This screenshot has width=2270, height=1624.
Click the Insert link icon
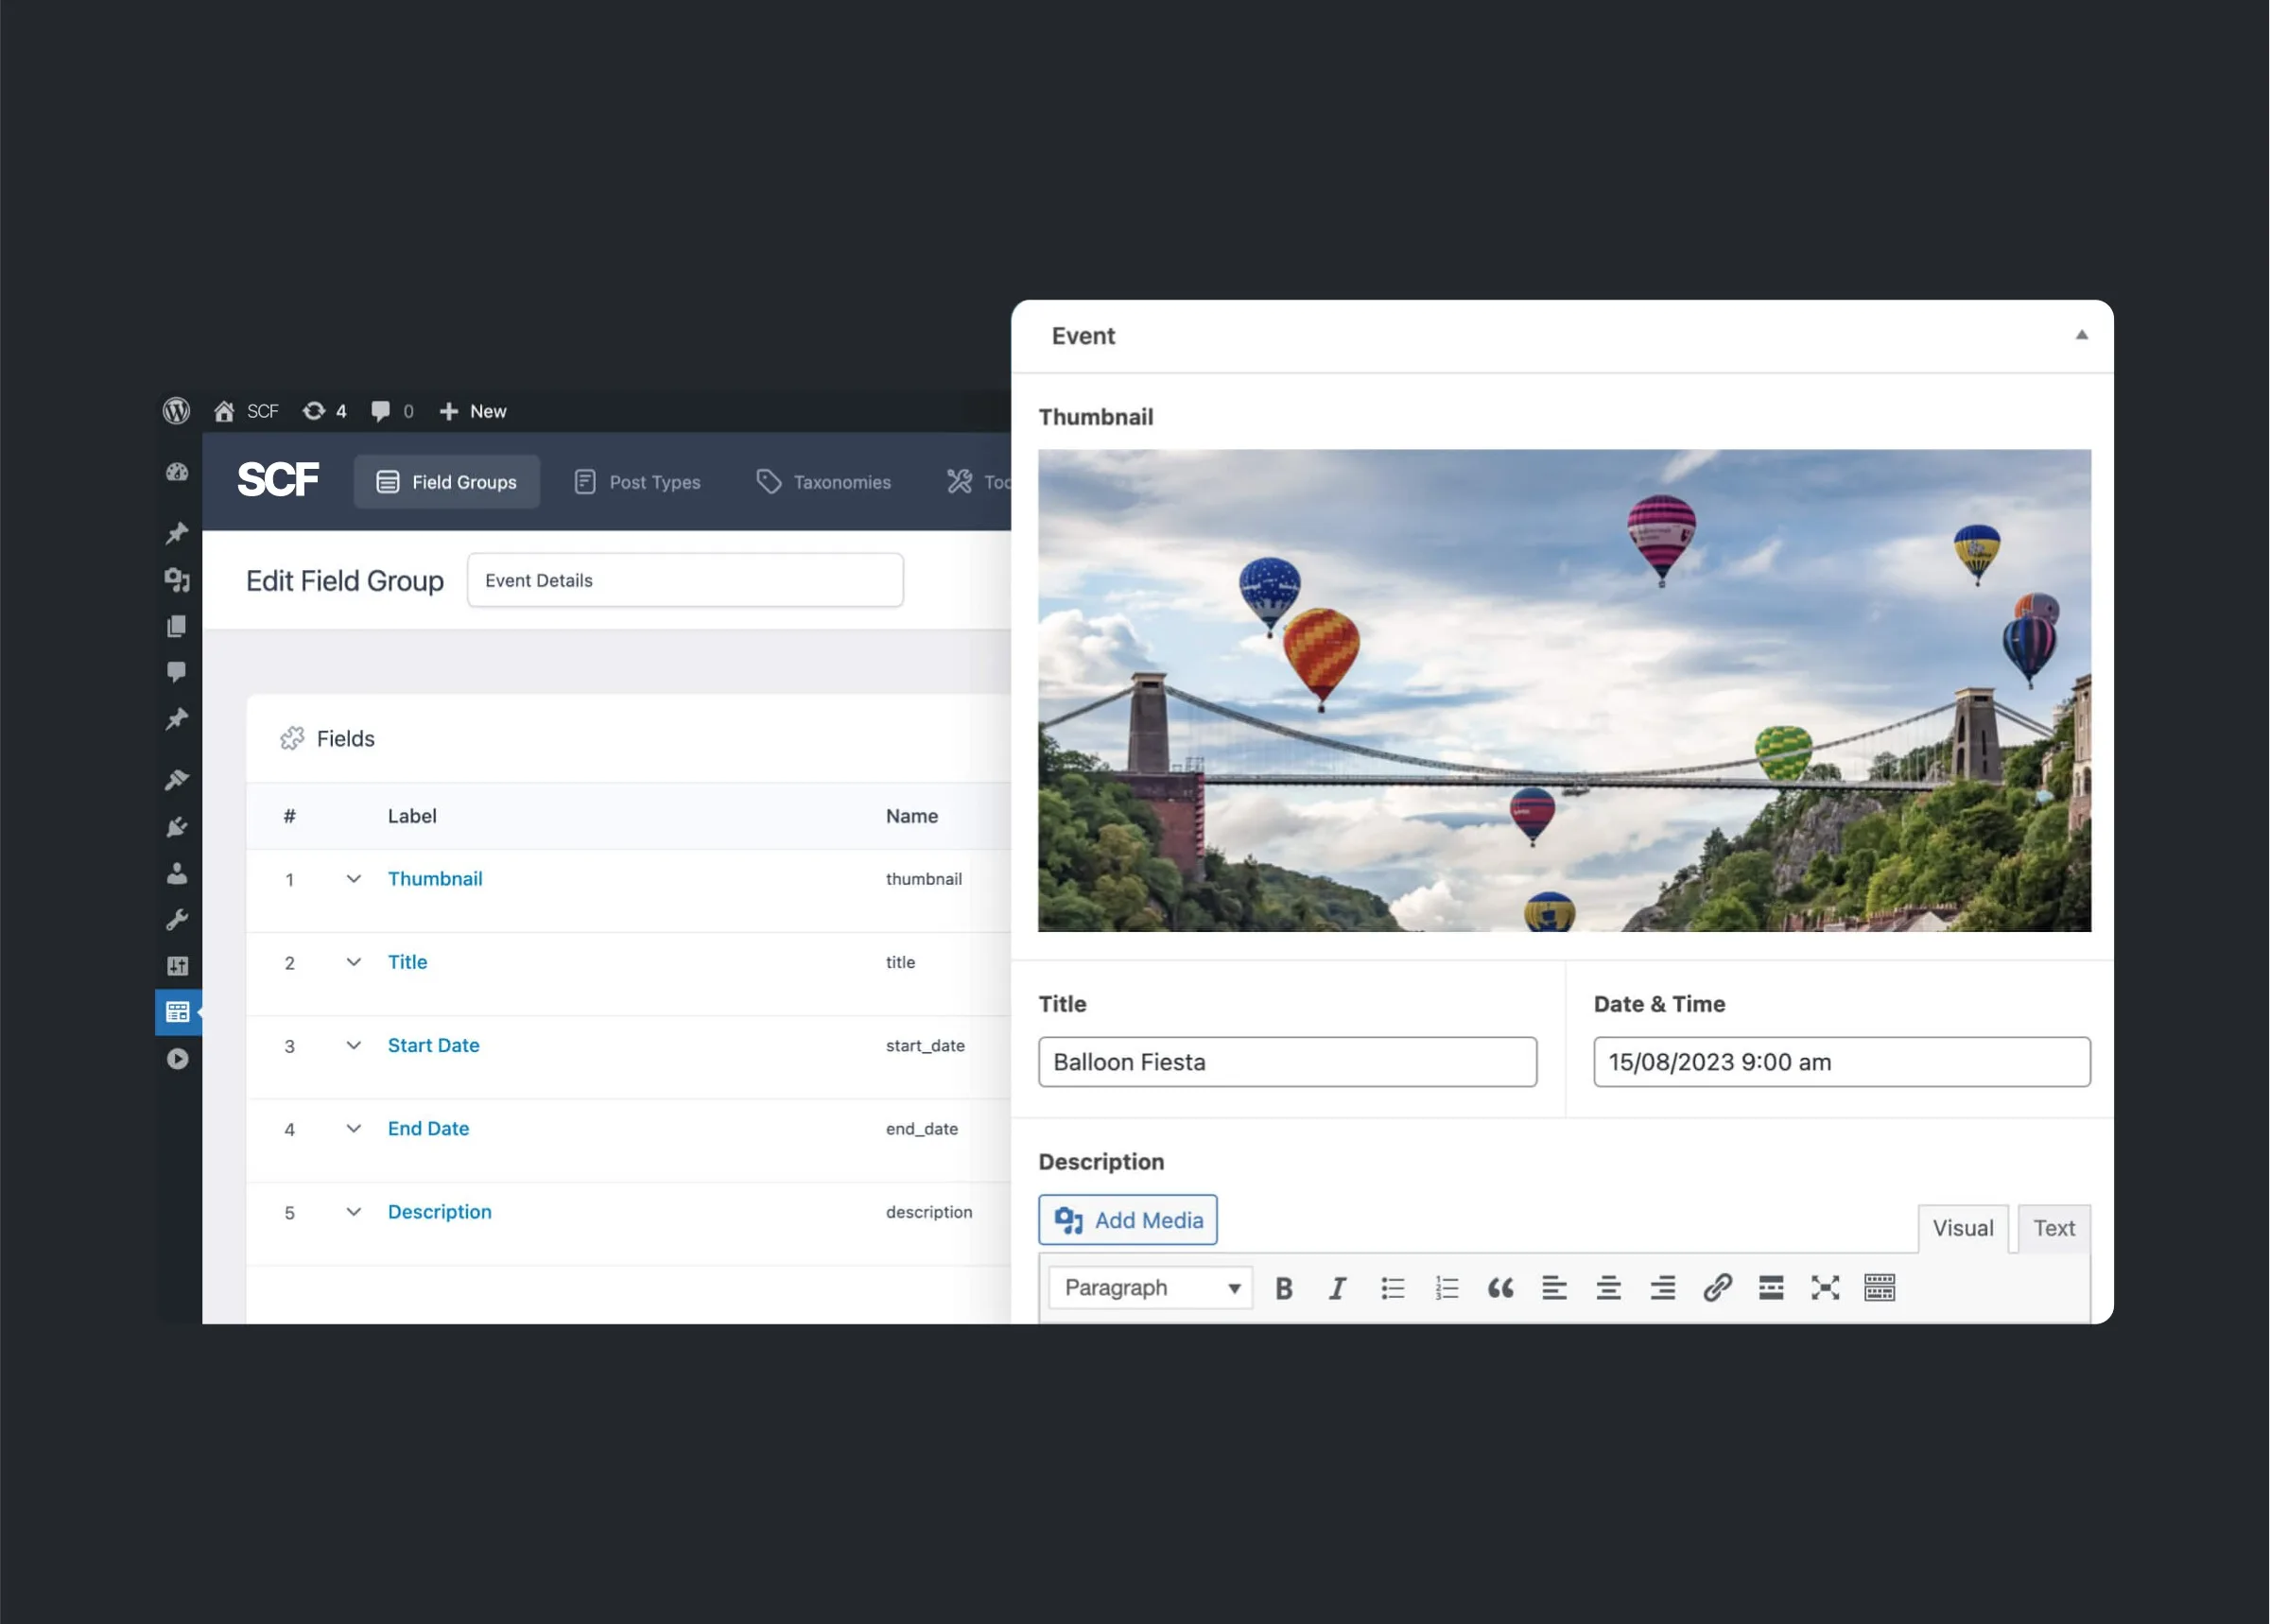coord(1717,1288)
